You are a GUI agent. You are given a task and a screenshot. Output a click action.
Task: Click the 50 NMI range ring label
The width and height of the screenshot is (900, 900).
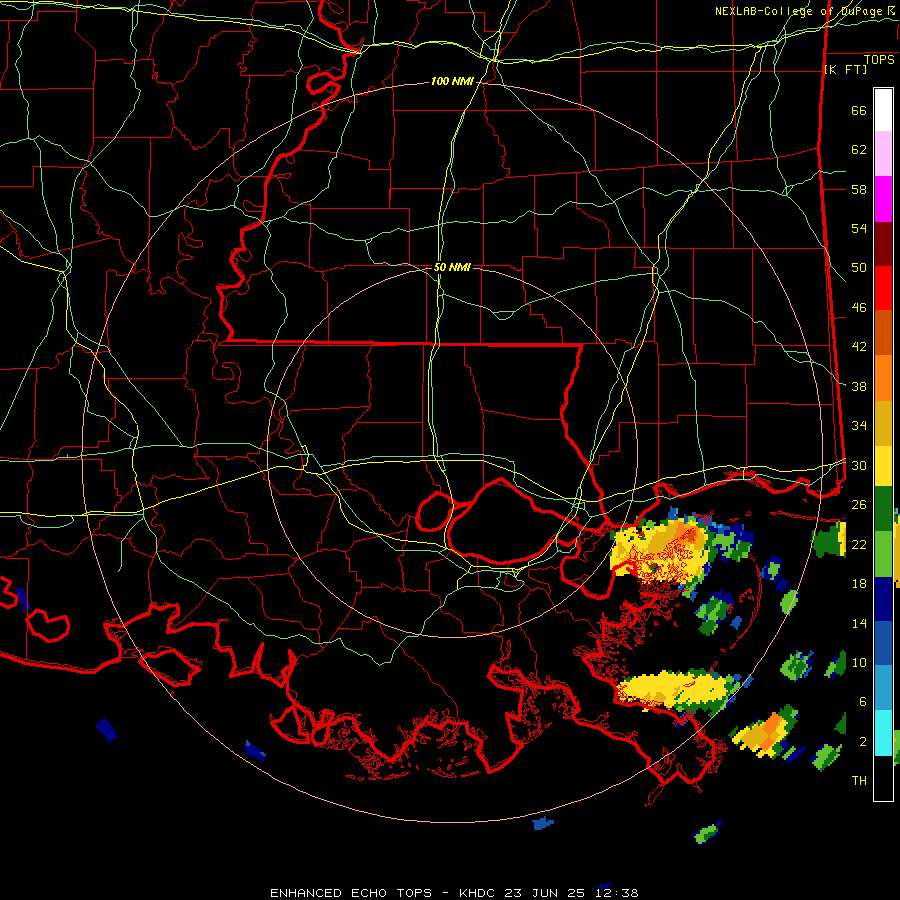point(452,267)
